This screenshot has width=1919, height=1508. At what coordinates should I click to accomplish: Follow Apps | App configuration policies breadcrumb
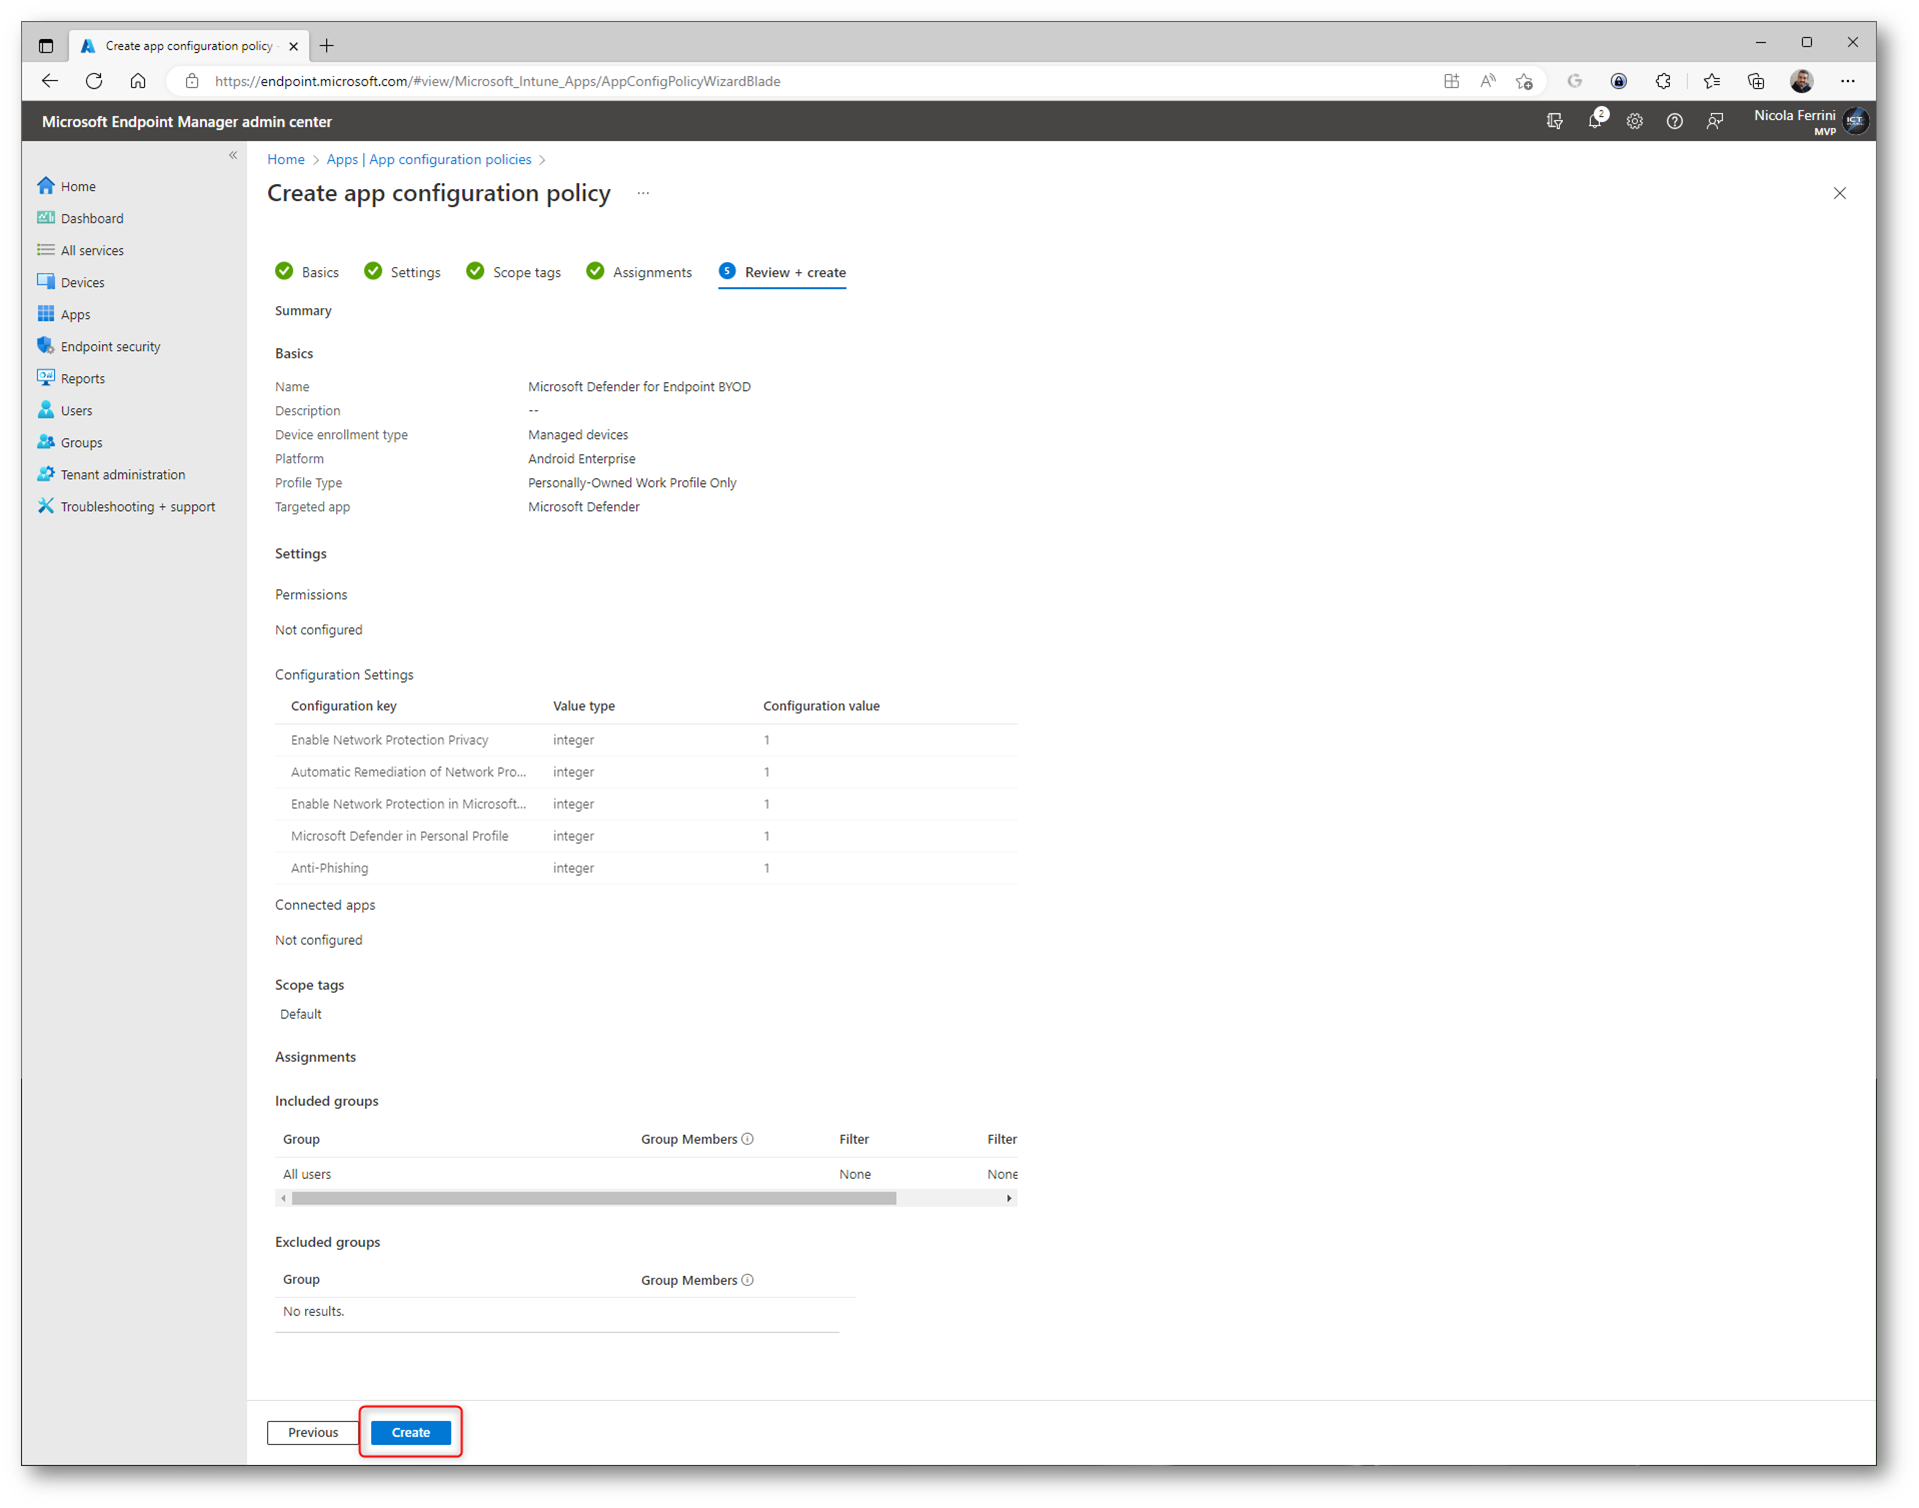pos(429,159)
